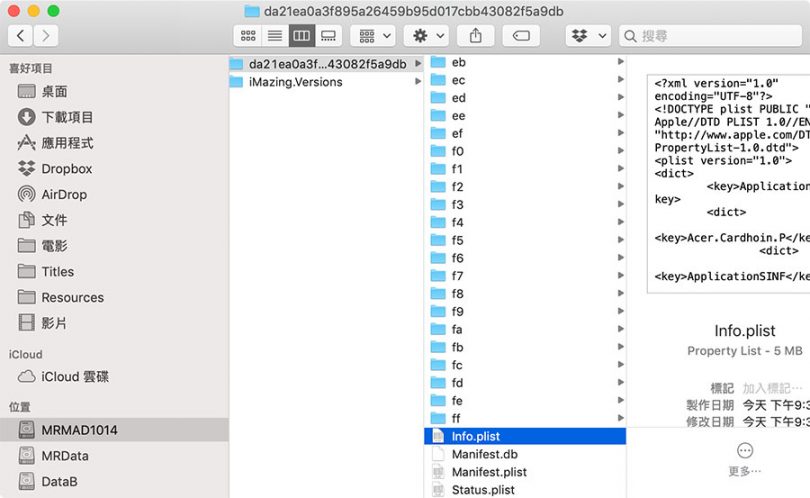
Task: Click Add Tags link in preview pane
Action: (x=773, y=388)
